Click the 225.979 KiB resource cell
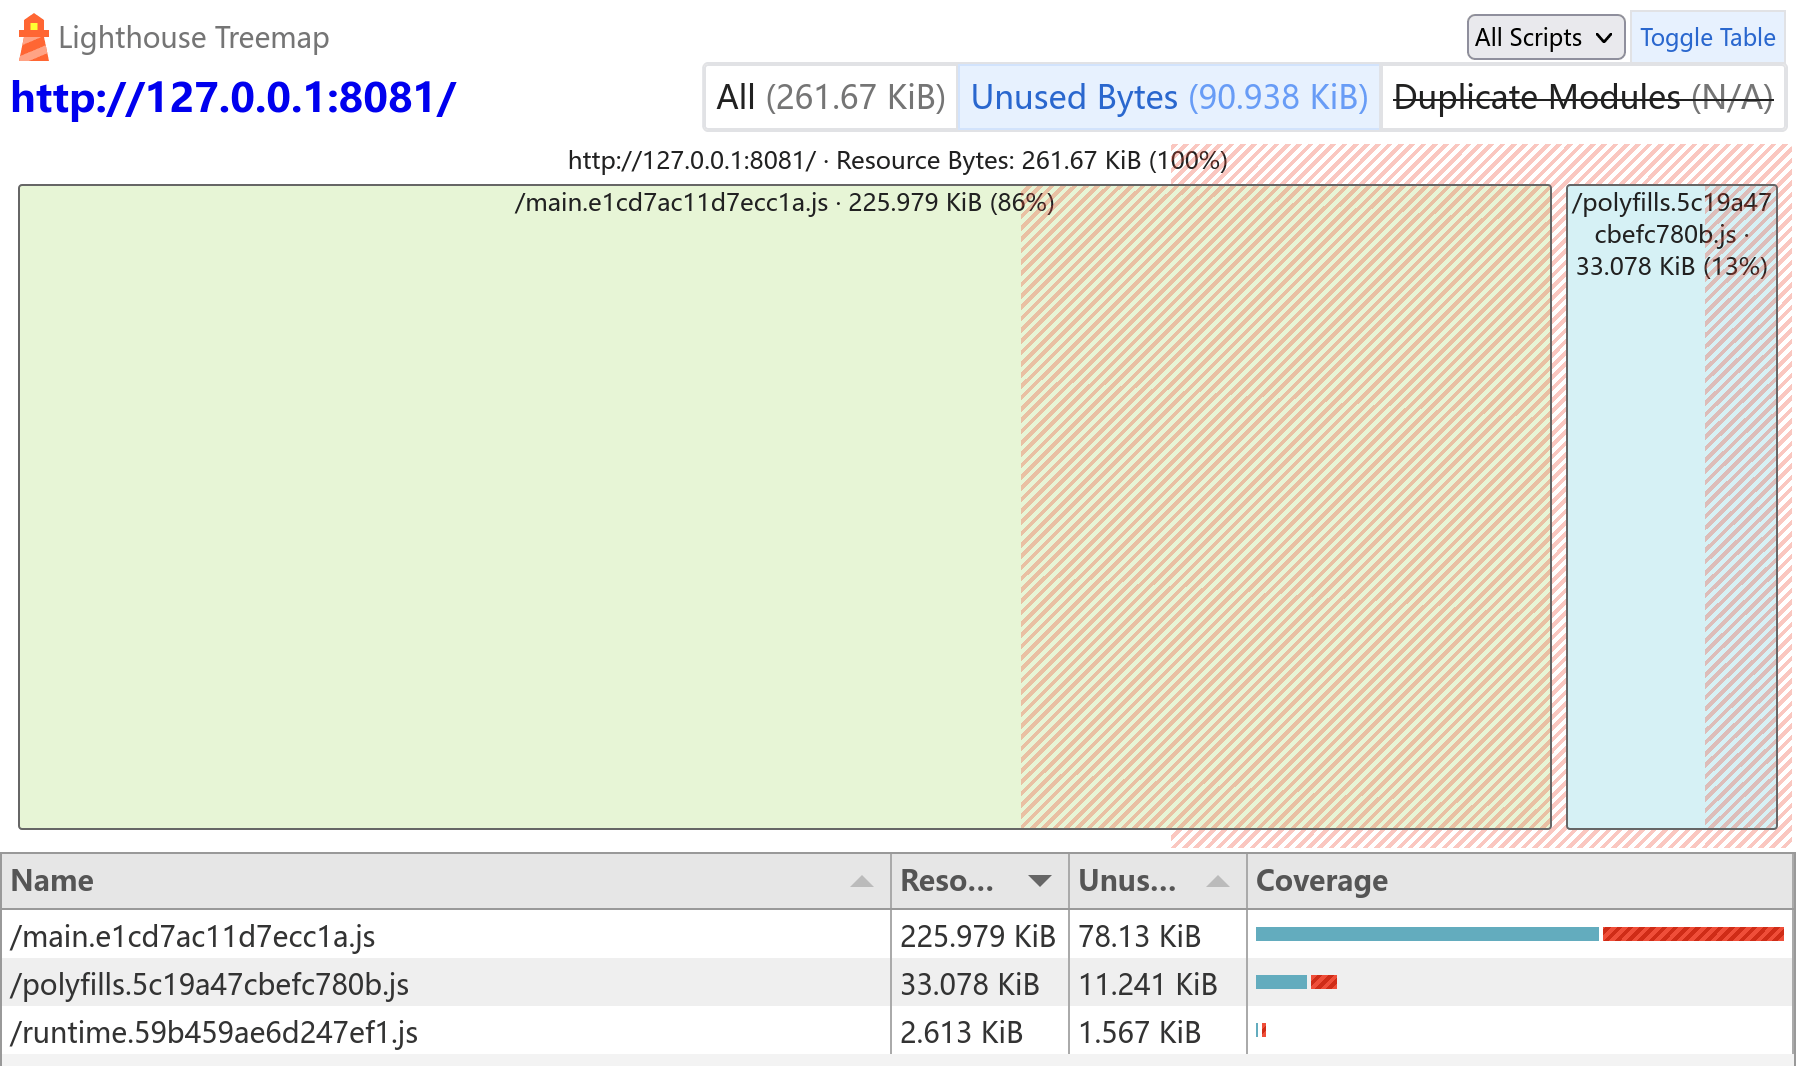This screenshot has width=1796, height=1066. (979, 936)
